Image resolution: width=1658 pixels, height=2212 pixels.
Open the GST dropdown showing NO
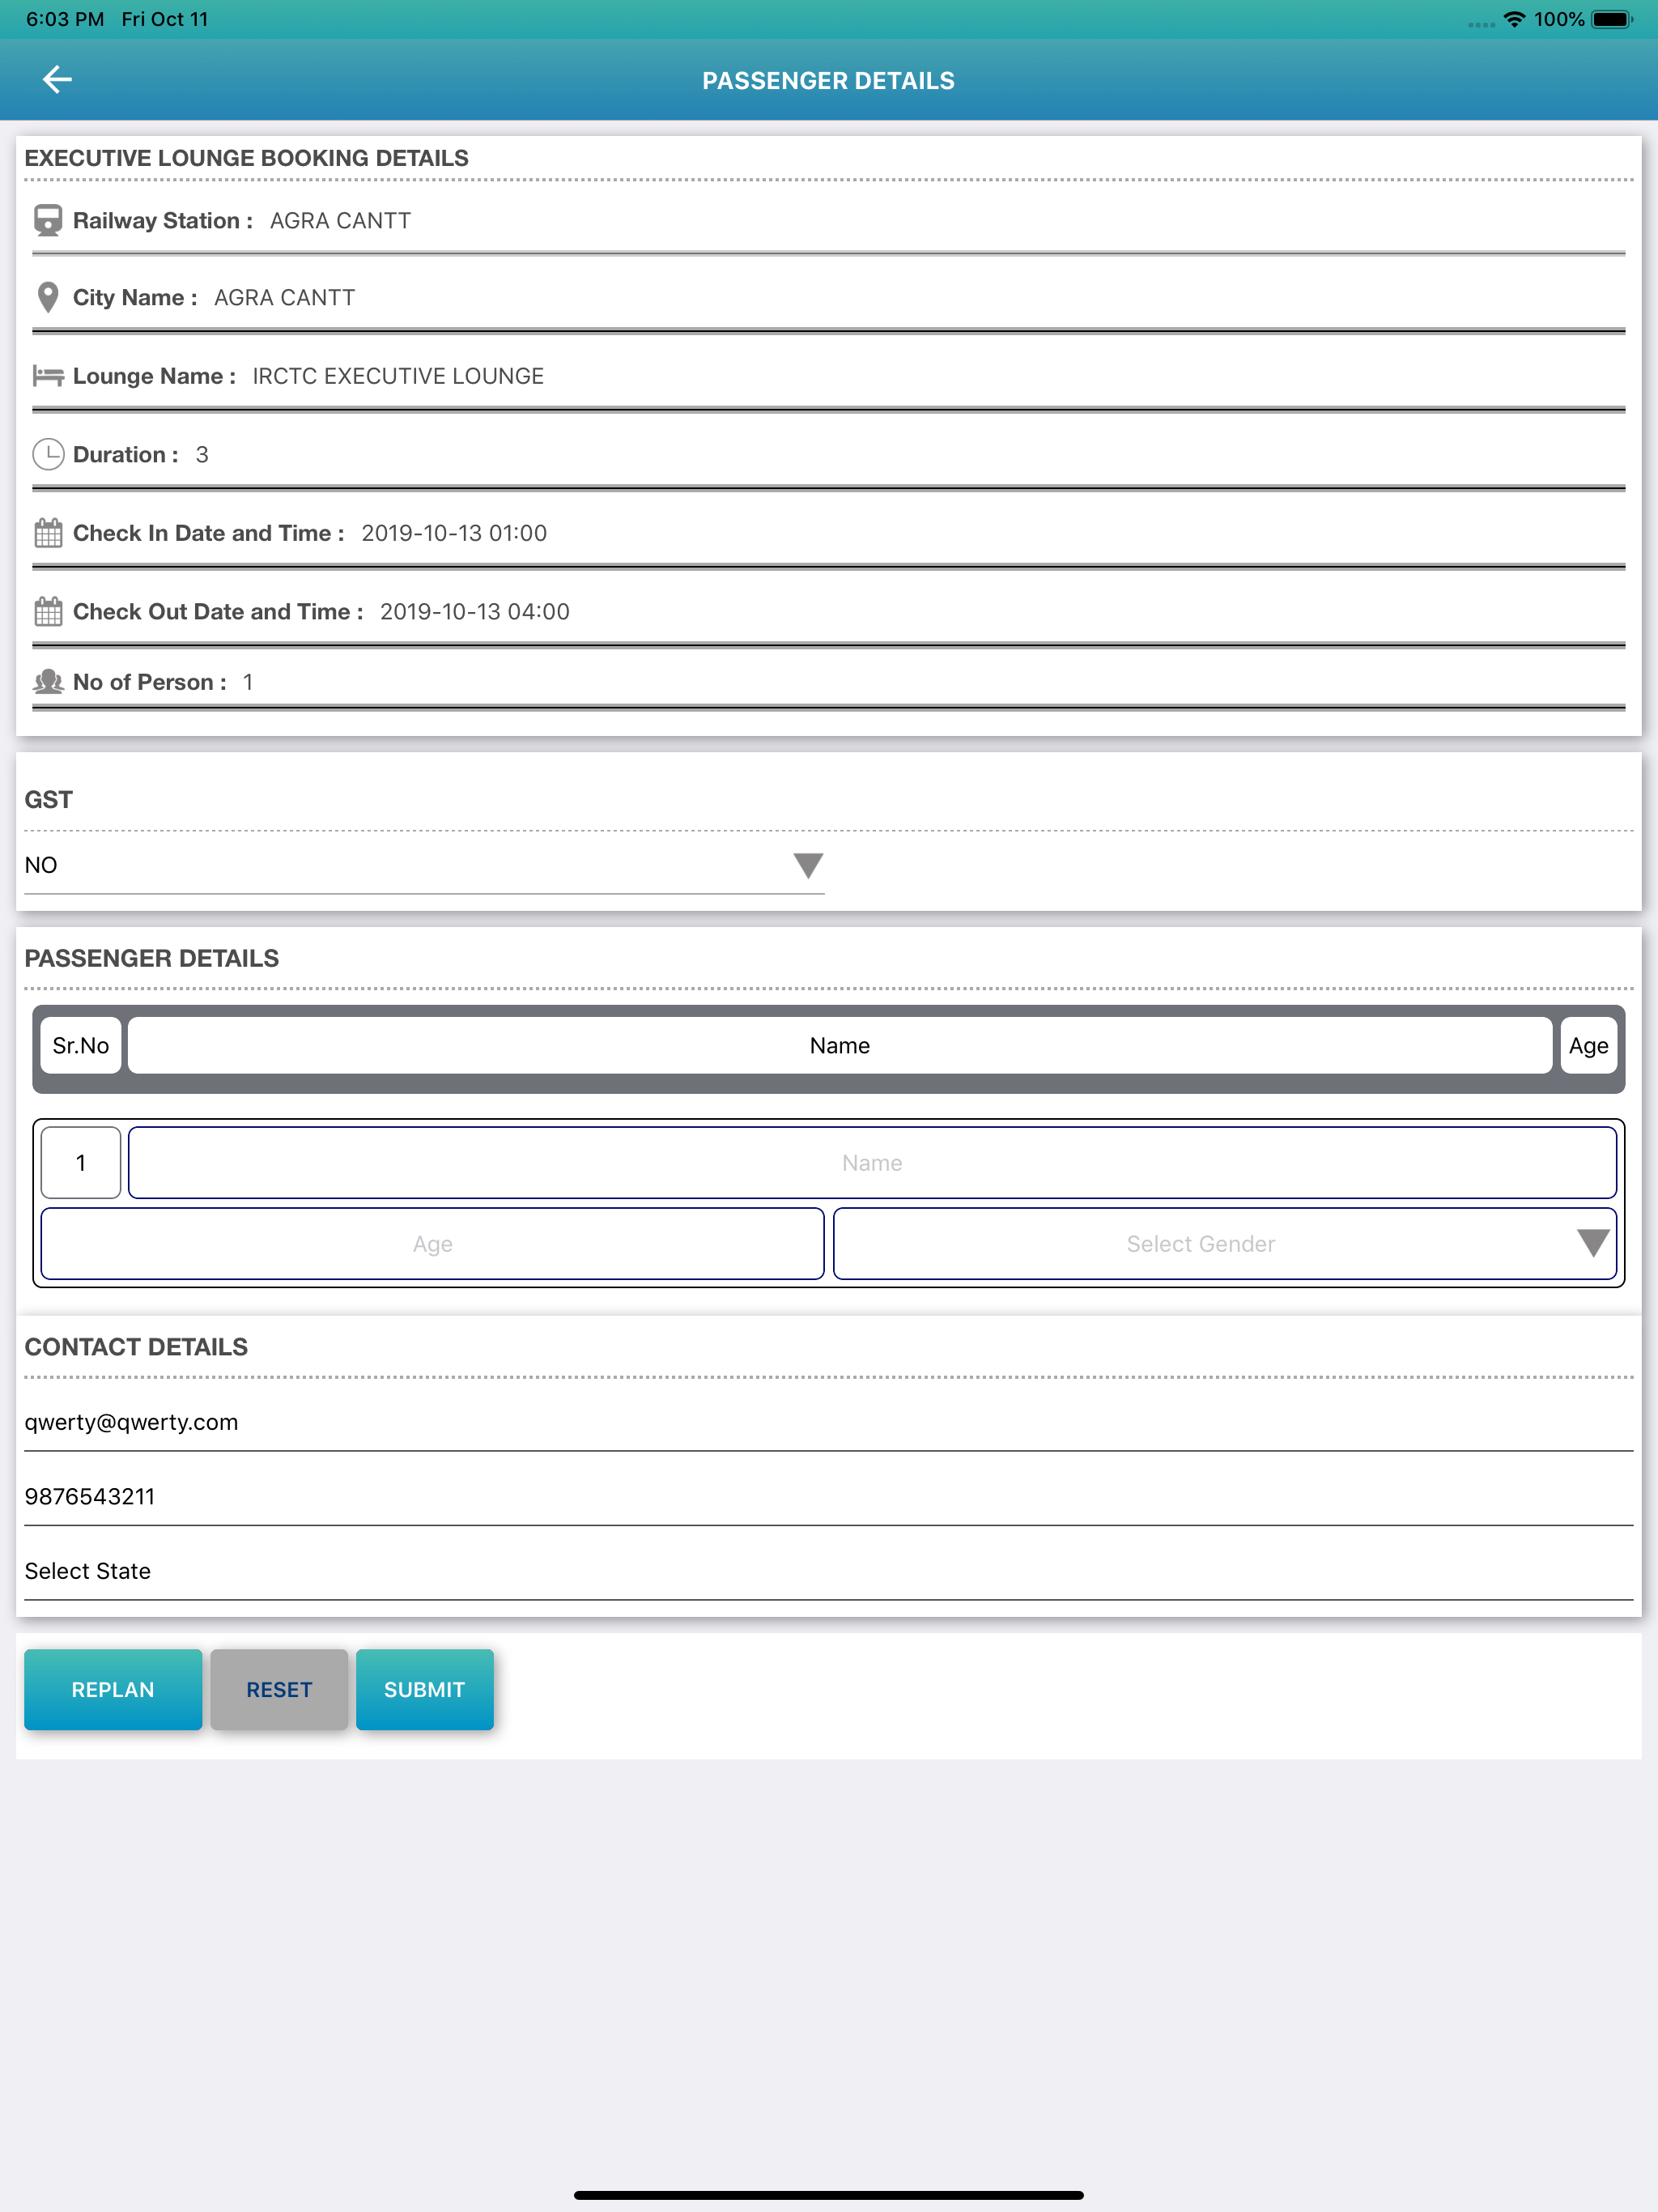click(424, 865)
